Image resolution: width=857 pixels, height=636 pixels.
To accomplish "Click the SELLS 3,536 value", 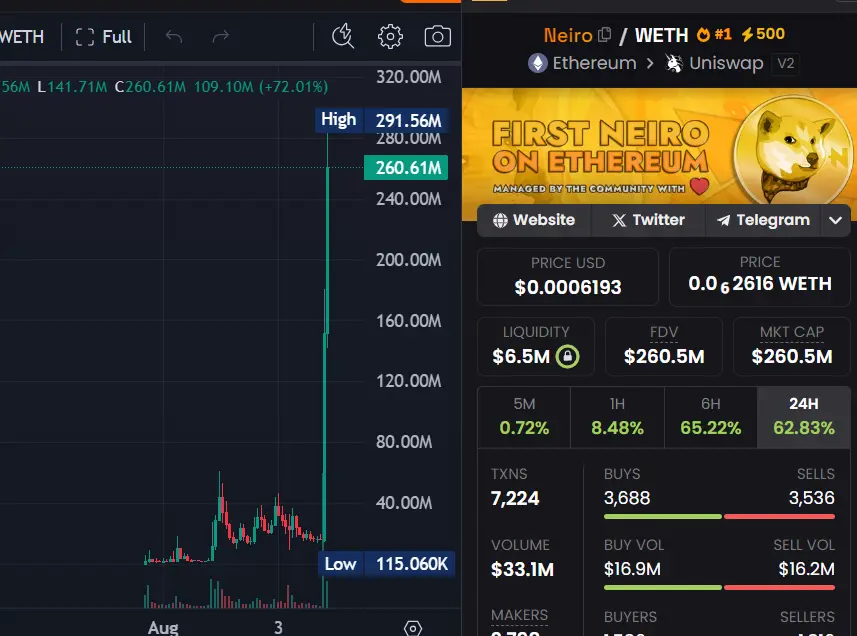I will click(x=811, y=498).
